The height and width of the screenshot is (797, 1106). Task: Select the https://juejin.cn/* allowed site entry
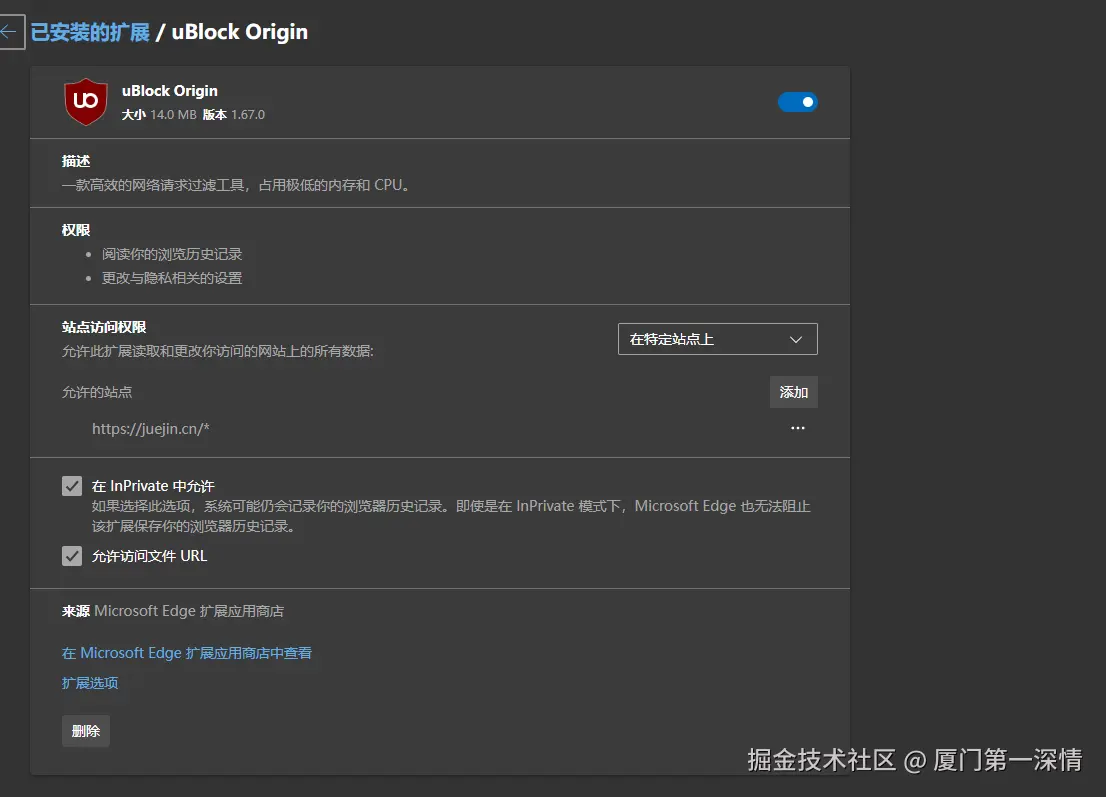point(151,429)
